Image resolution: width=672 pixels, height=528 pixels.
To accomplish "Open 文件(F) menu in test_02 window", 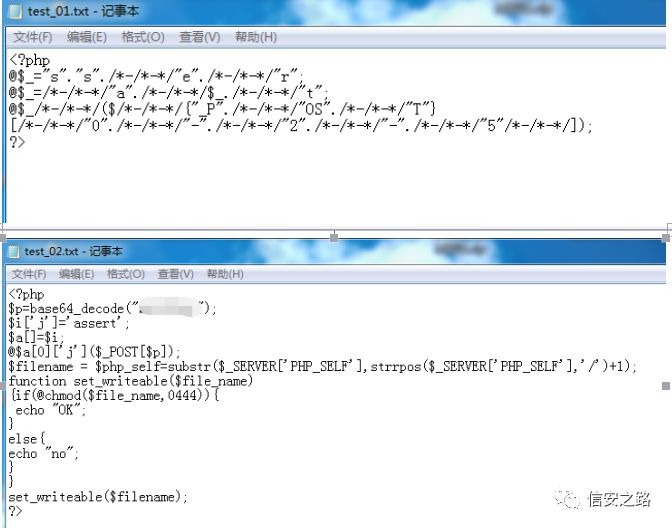I will click(x=29, y=274).
